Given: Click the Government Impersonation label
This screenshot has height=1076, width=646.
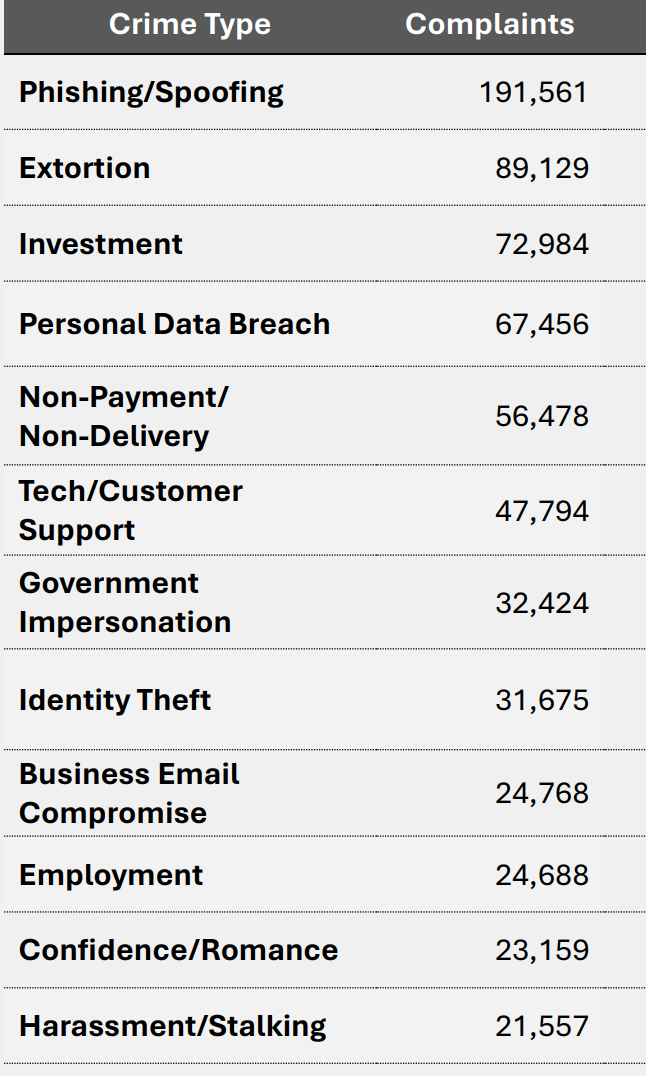Looking at the screenshot, I should [124, 602].
